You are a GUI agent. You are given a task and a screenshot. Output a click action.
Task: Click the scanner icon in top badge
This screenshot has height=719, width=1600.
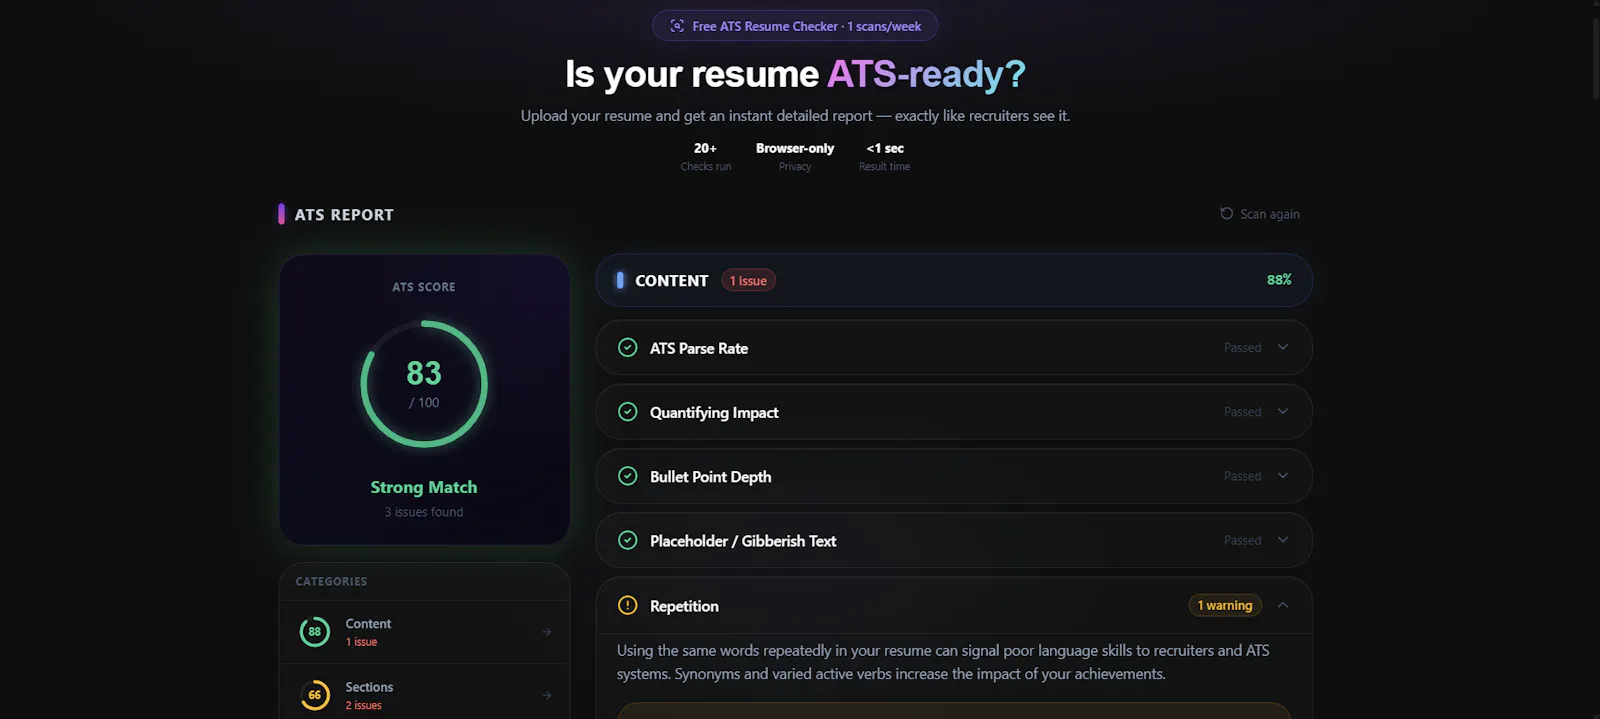tap(677, 26)
